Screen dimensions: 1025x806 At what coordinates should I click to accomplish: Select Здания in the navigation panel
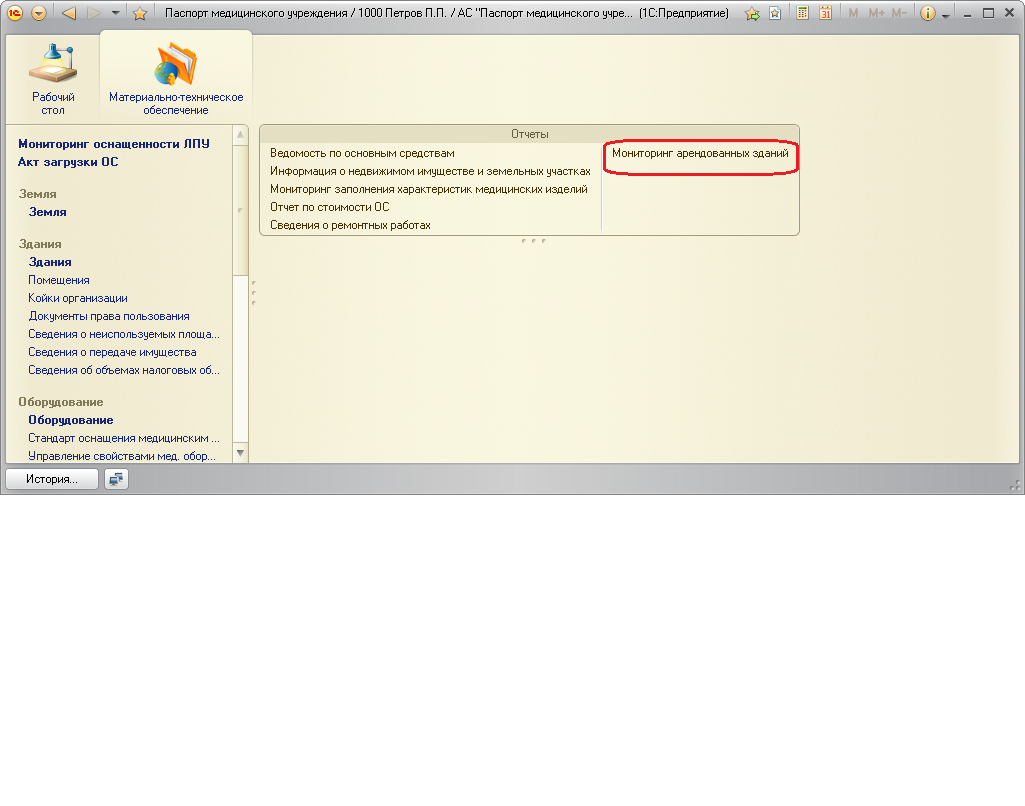coord(50,262)
